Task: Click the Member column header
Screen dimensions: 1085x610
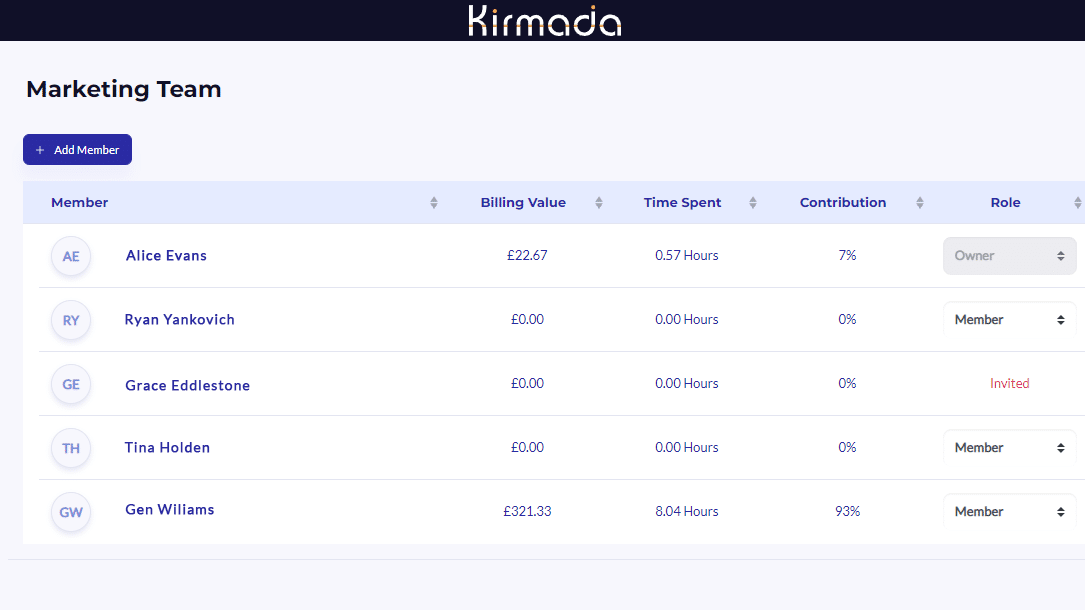Action: pos(80,203)
